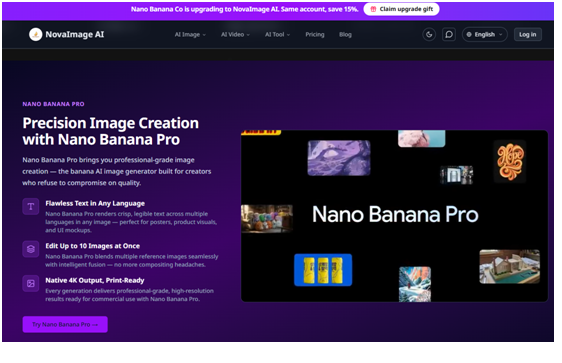Open the English language dropdown
Viewport: 562px width, 363px height.
click(x=485, y=34)
